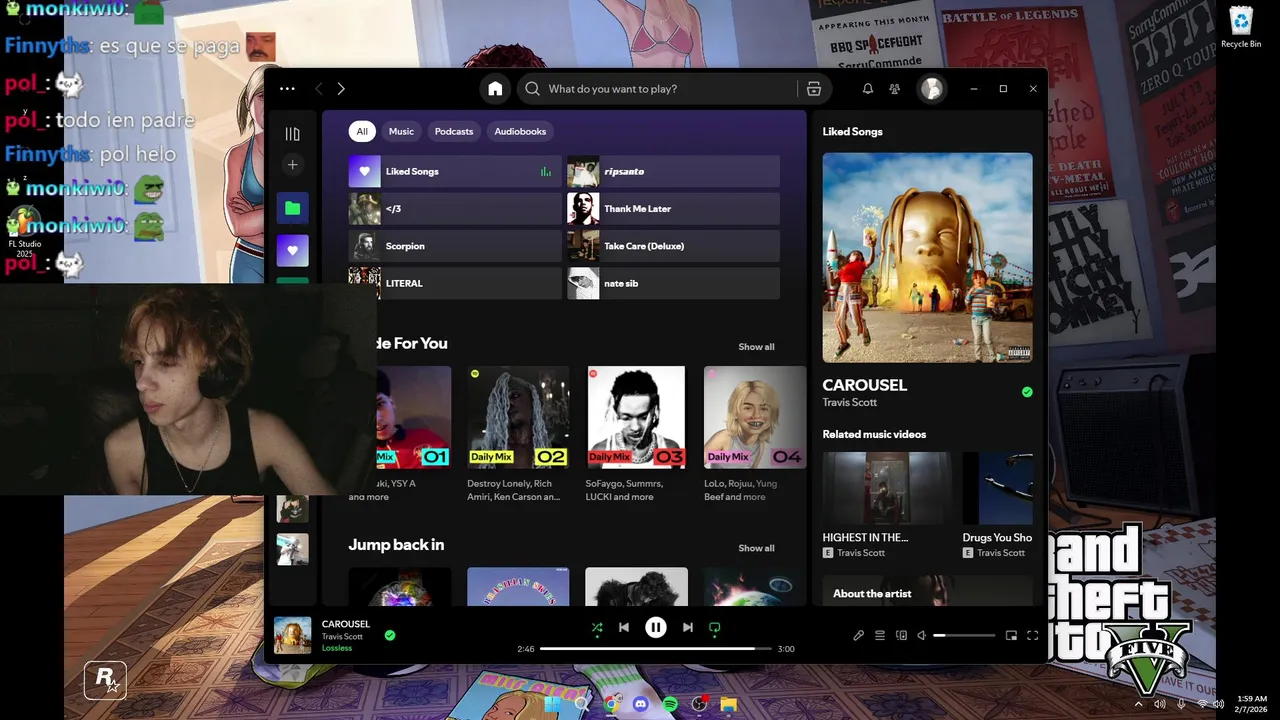
Task: Open the About the artist card
Action: pyautogui.click(x=928, y=590)
